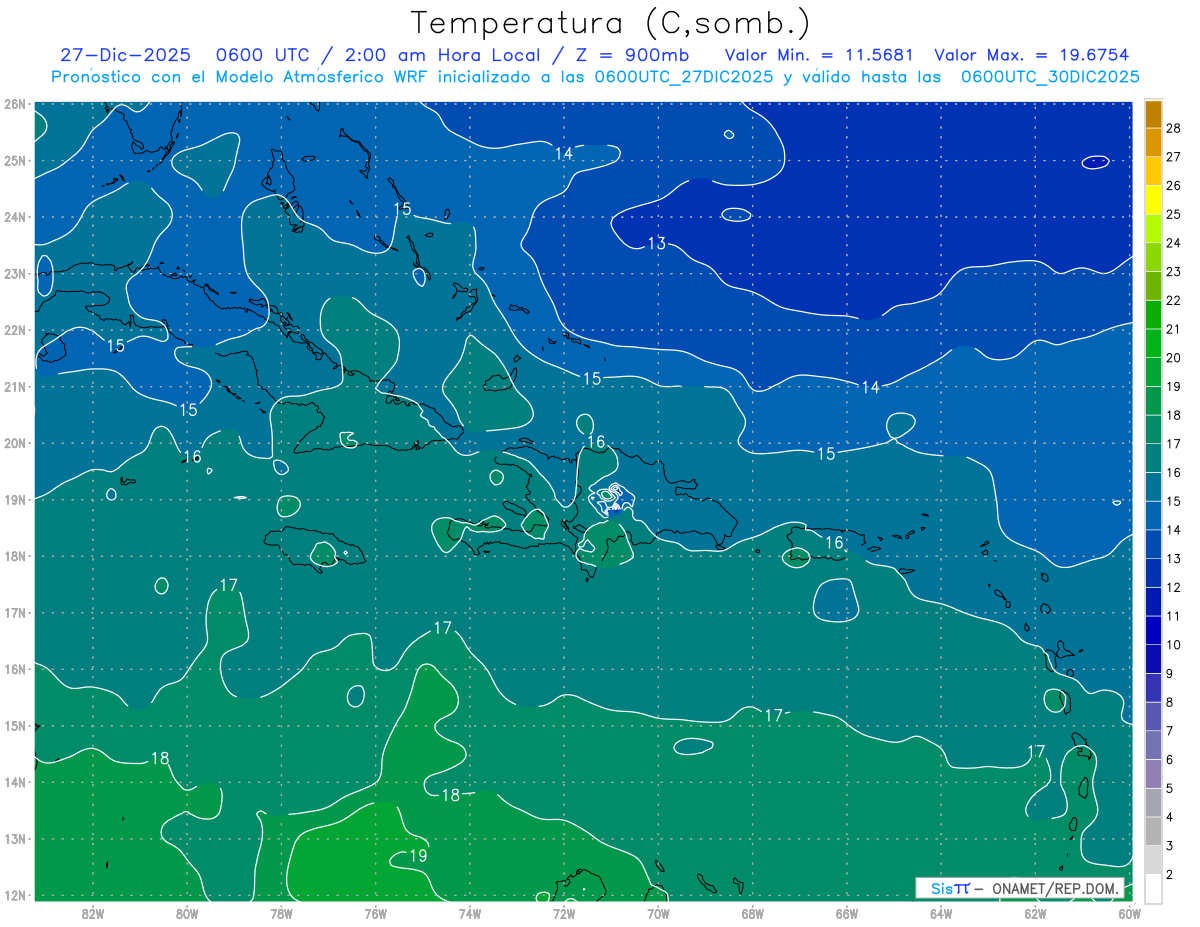This screenshot has width=1200, height=927.
Task: Click valid-until timestamp '0600UTC_30DIC2025'
Action: 1050,77
